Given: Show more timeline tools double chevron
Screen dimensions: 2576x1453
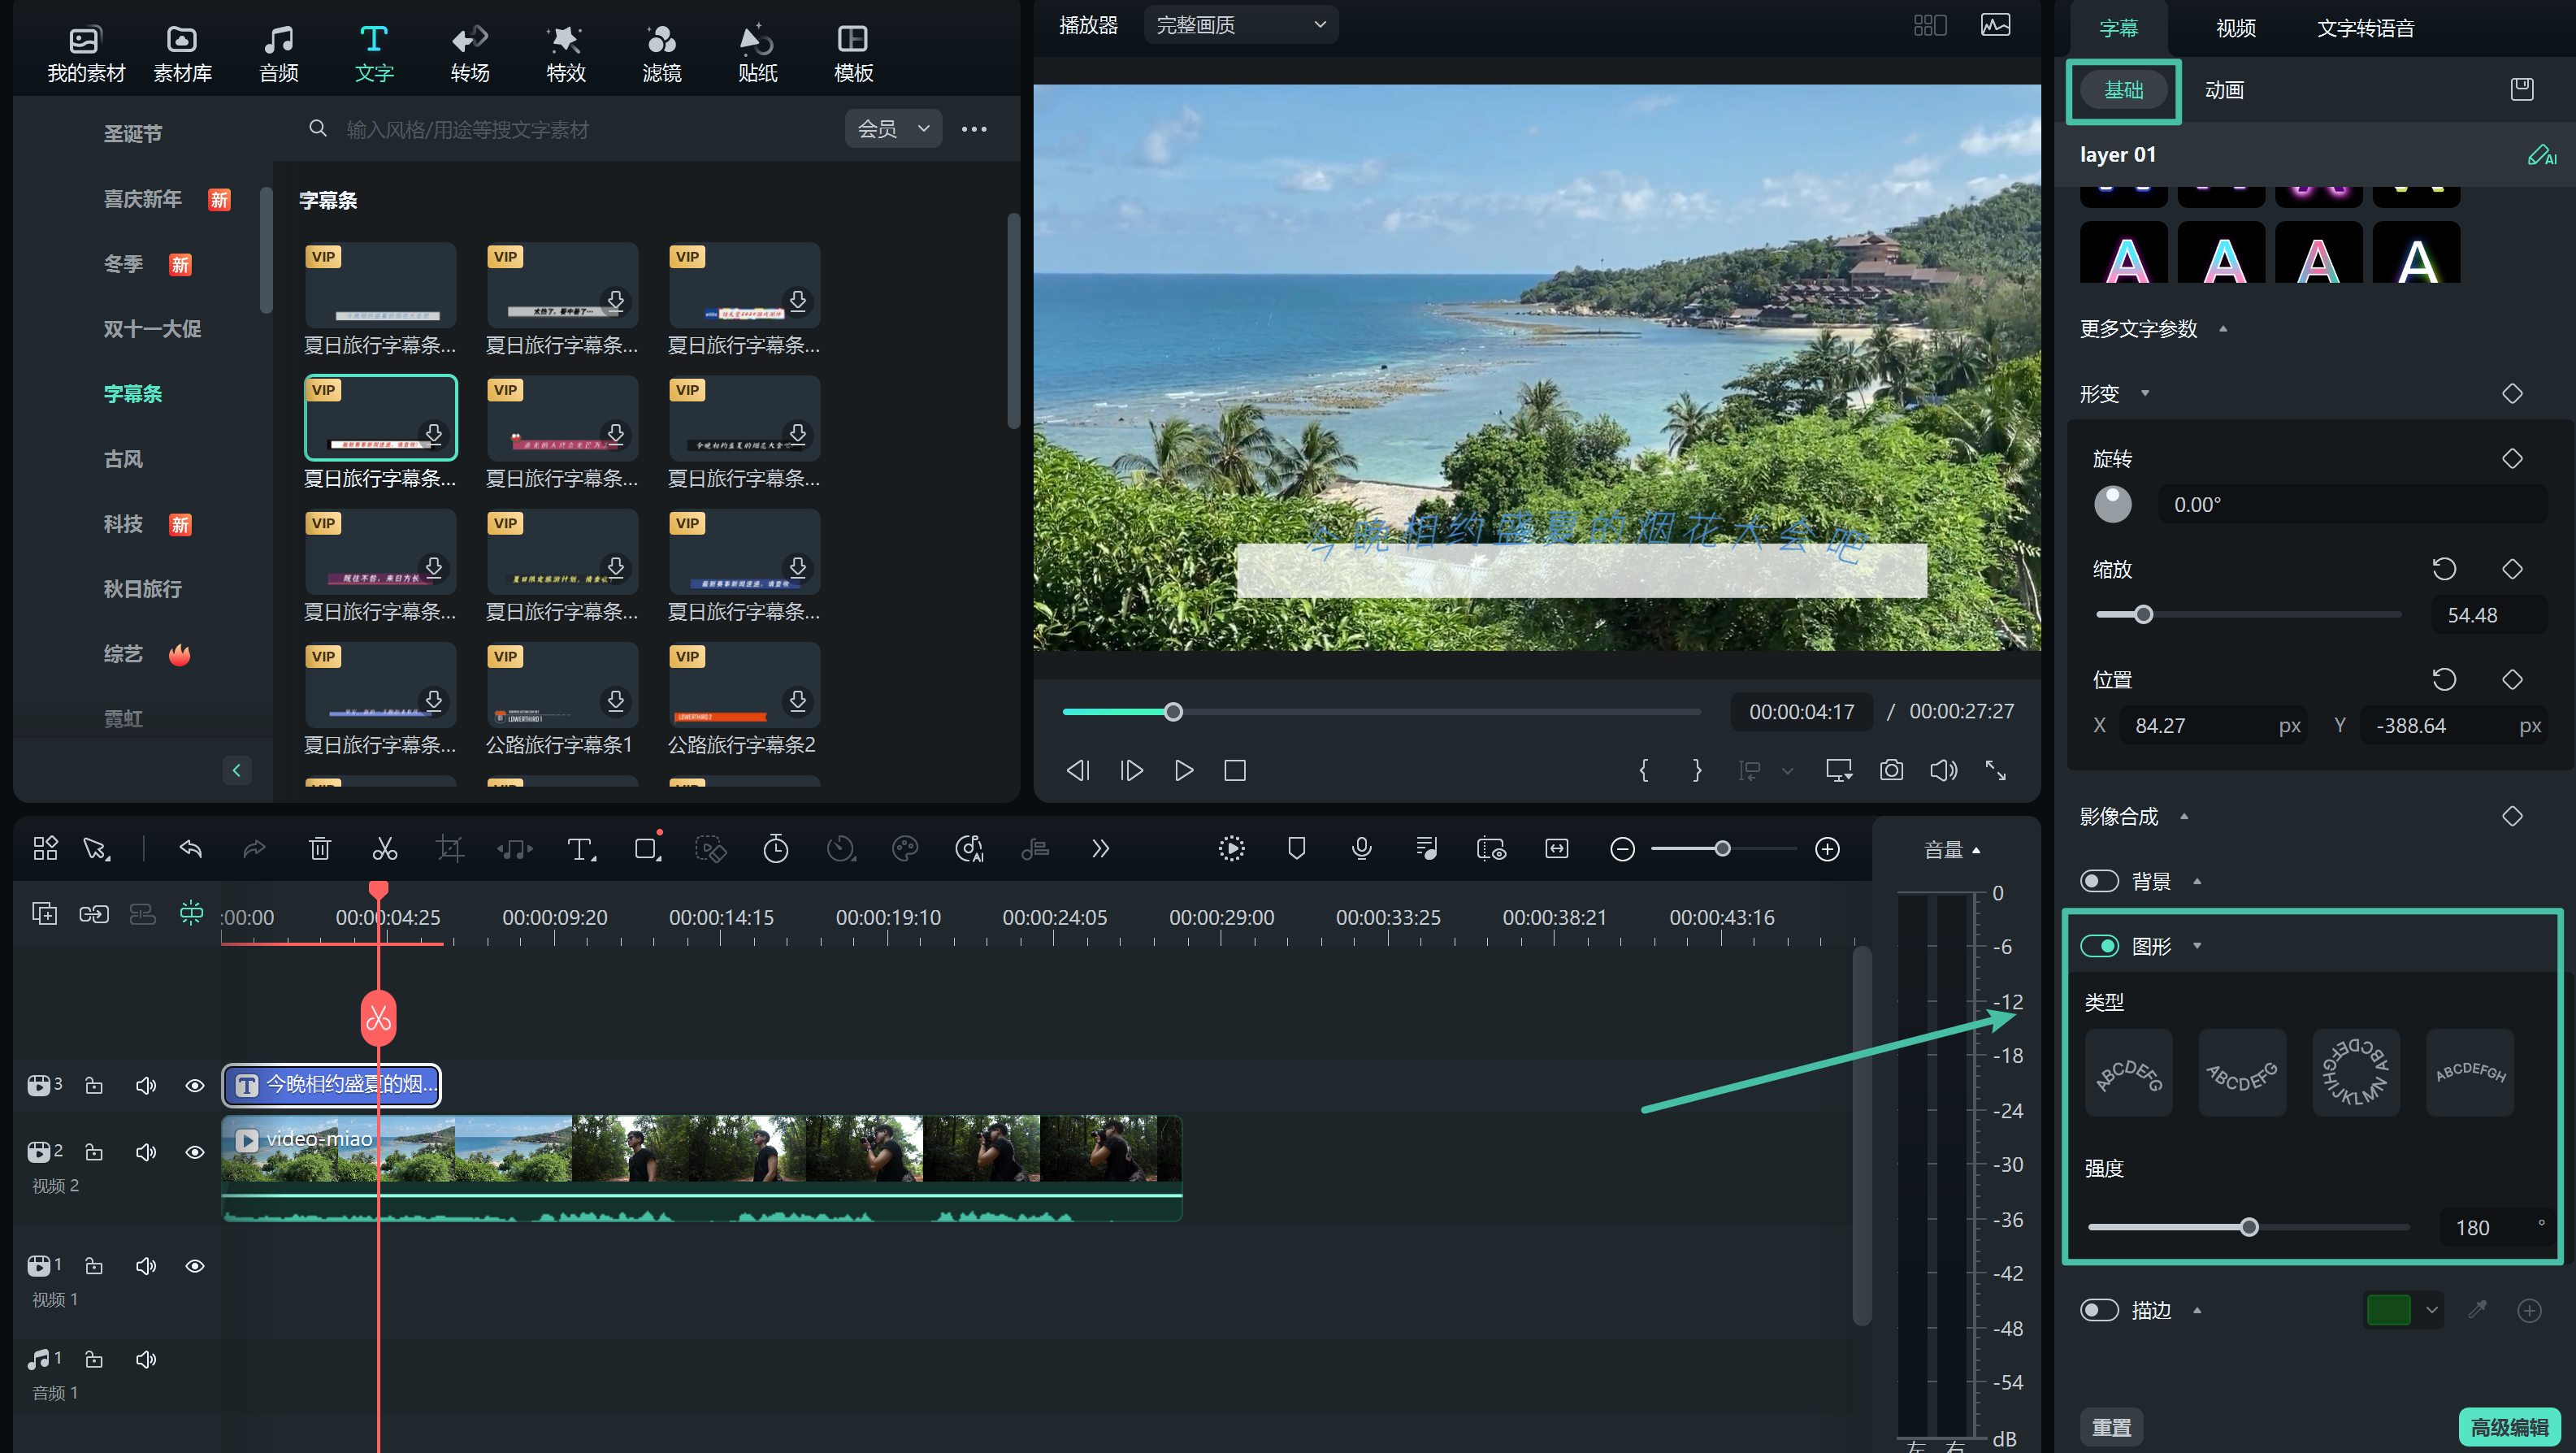Looking at the screenshot, I should 1100,849.
